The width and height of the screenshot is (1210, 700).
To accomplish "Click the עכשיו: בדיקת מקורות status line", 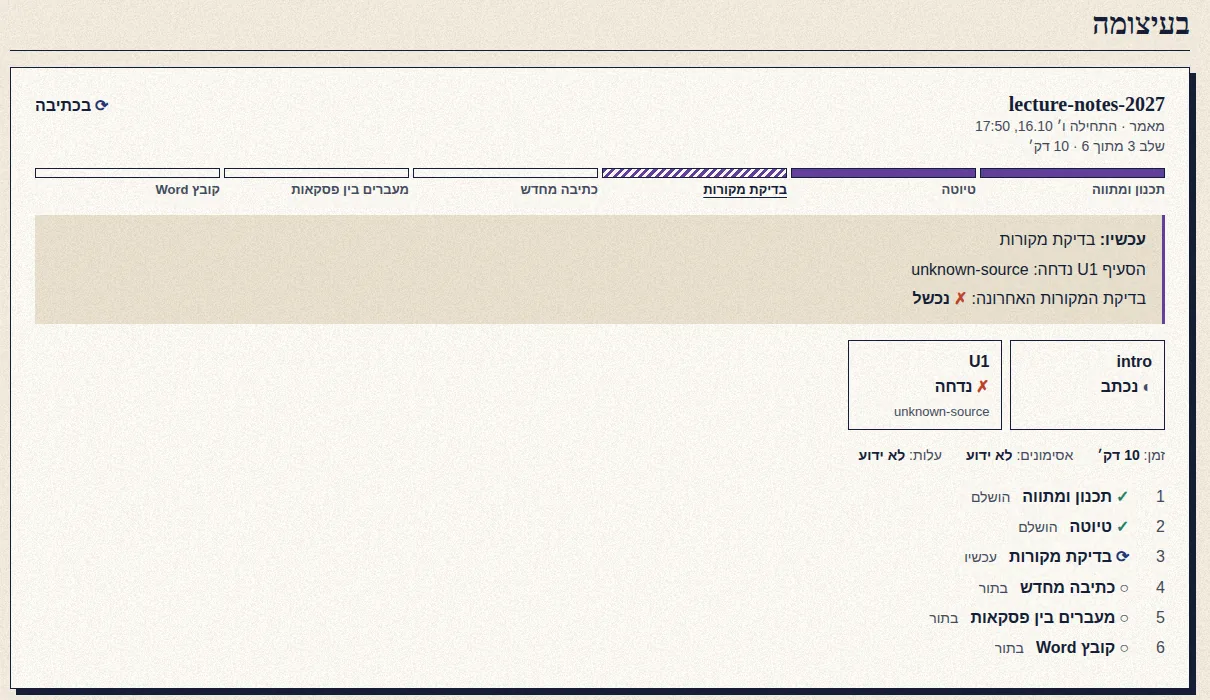I will [1073, 239].
